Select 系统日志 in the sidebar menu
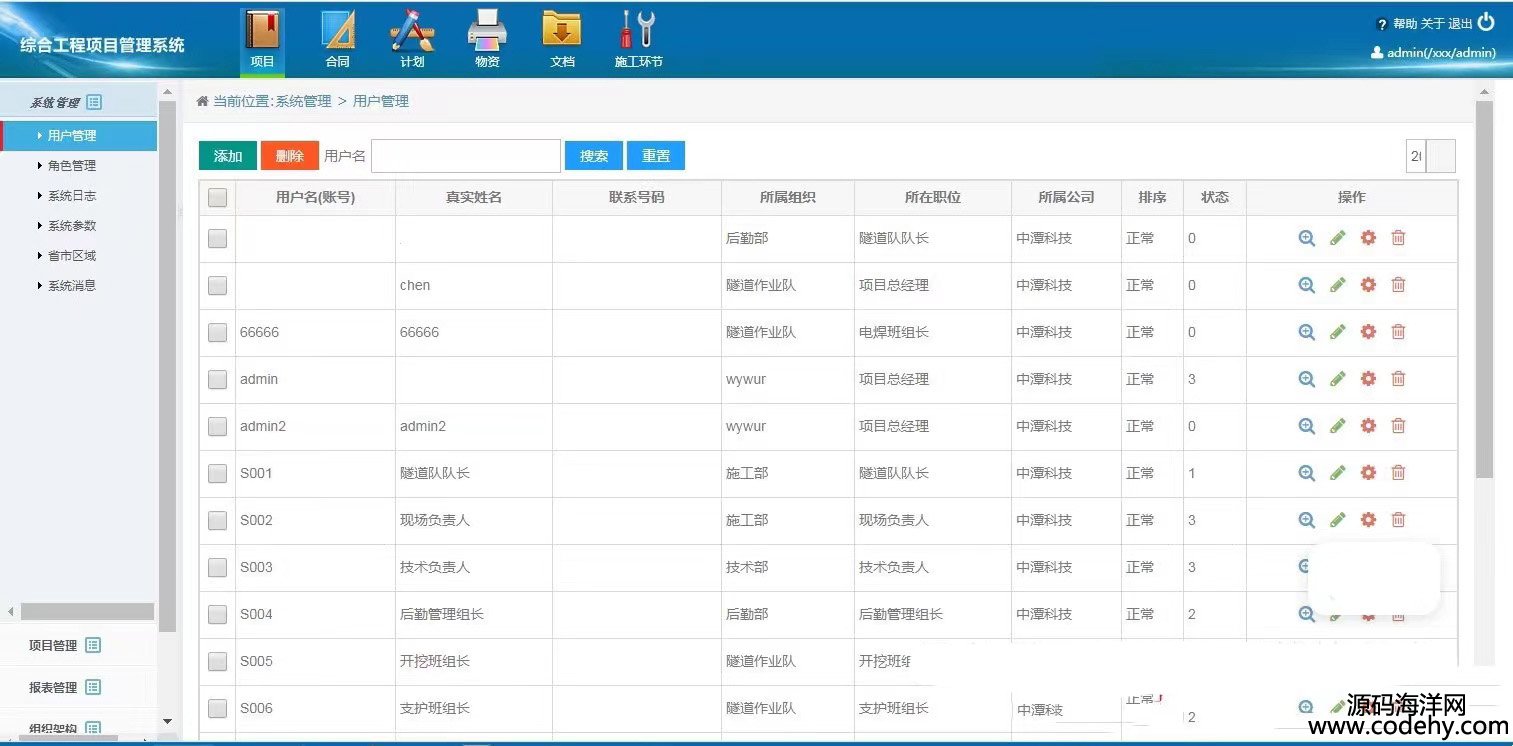Screen dimensions: 1513x746 click(x=72, y=196)
